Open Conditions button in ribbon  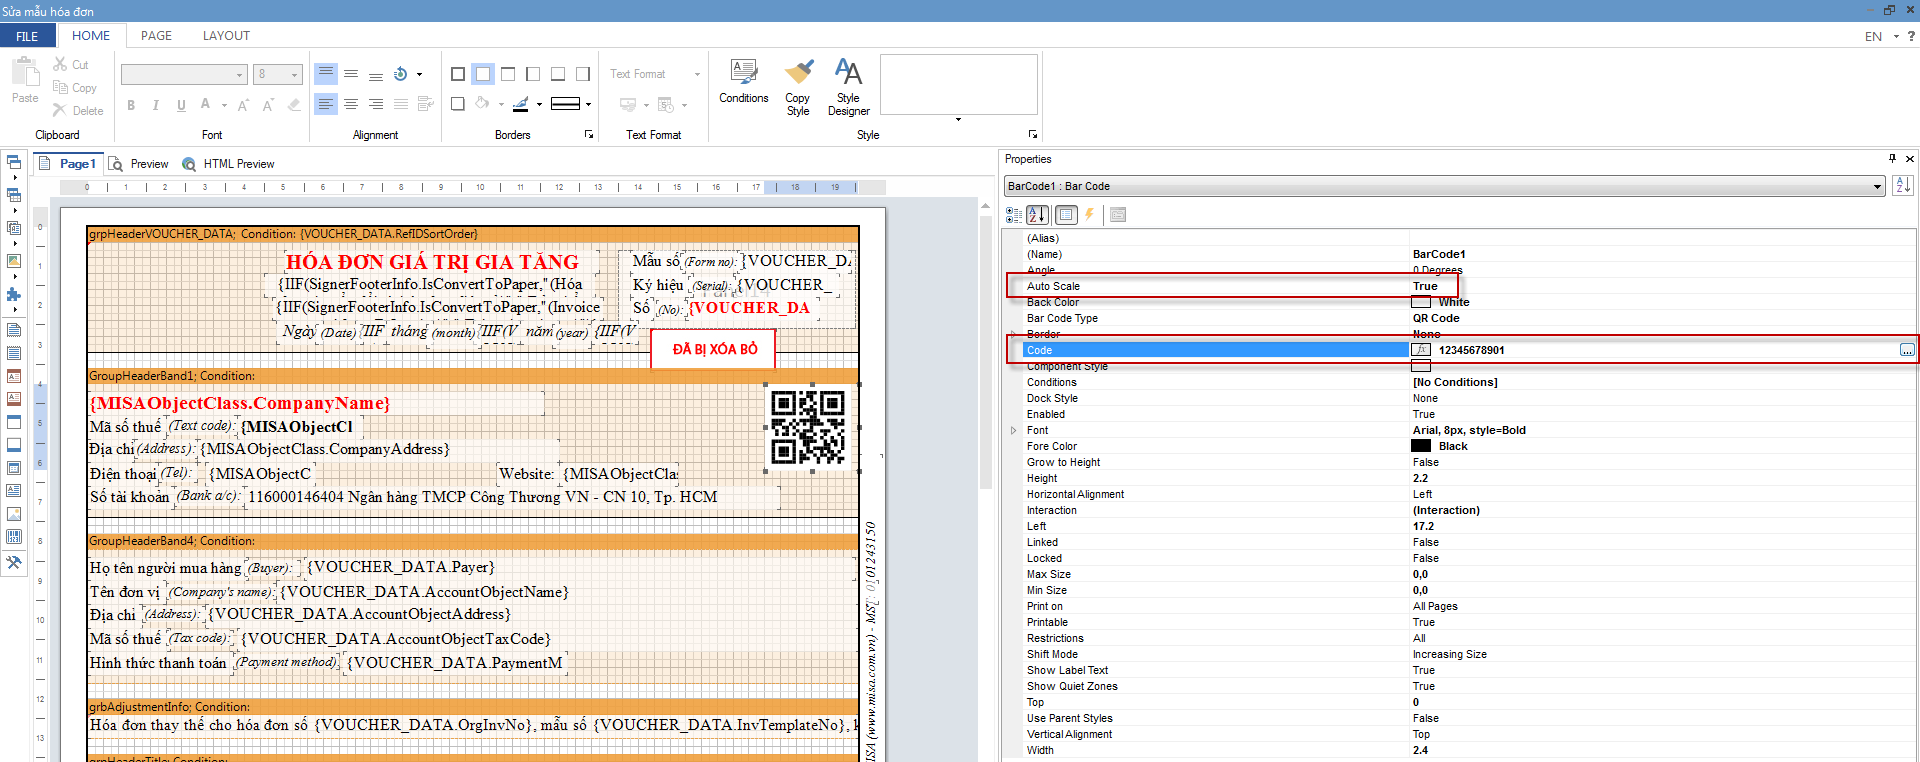click(x=744, y=82)
